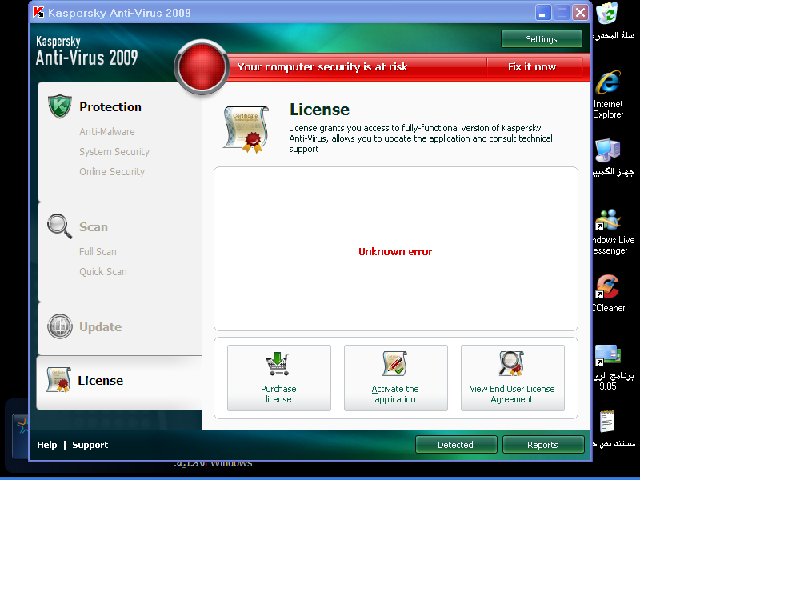Open System Security settings
The width and height of the screenshot is (800, 600).
coord(114,152)
